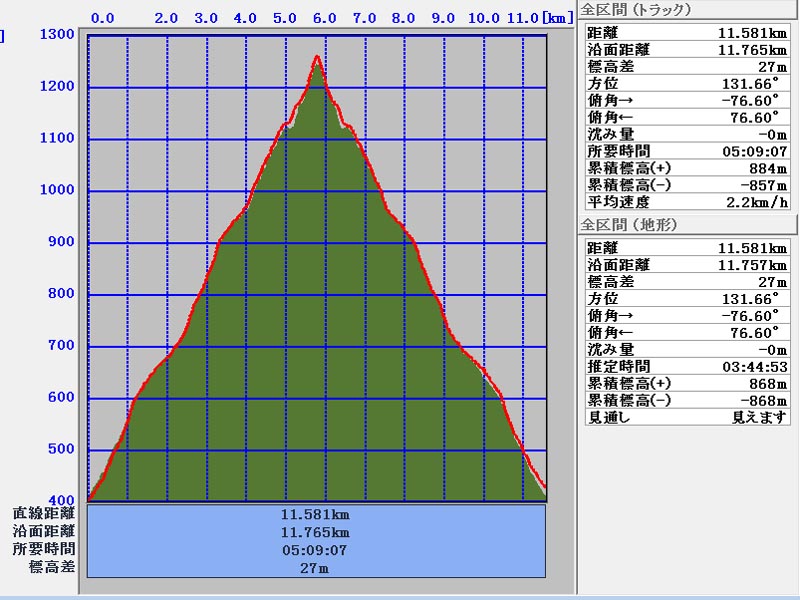Click the 0.0 distance axis label

pos(102,18)
